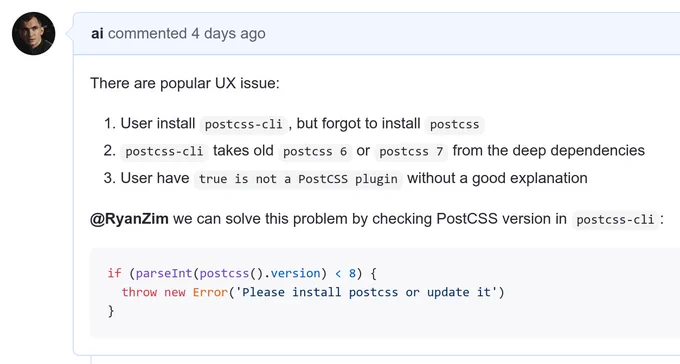Click the 'postcss 7' inline code
This screenshot has width=680, height=364.
(411, 151)
